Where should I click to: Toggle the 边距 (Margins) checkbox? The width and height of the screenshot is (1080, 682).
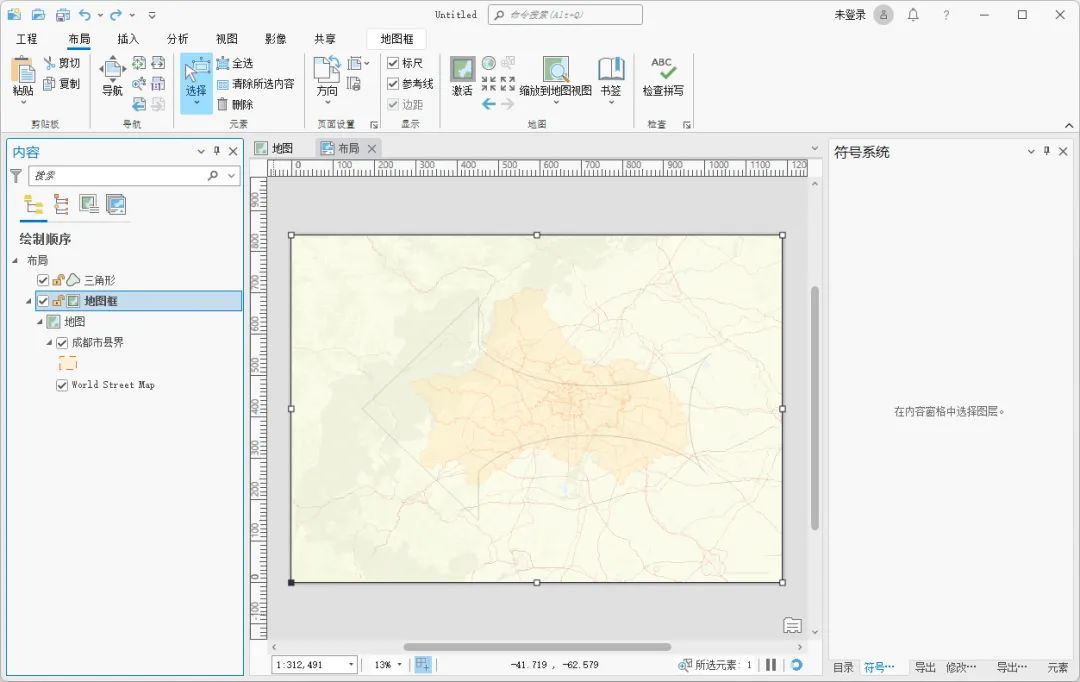pos(393,104)
